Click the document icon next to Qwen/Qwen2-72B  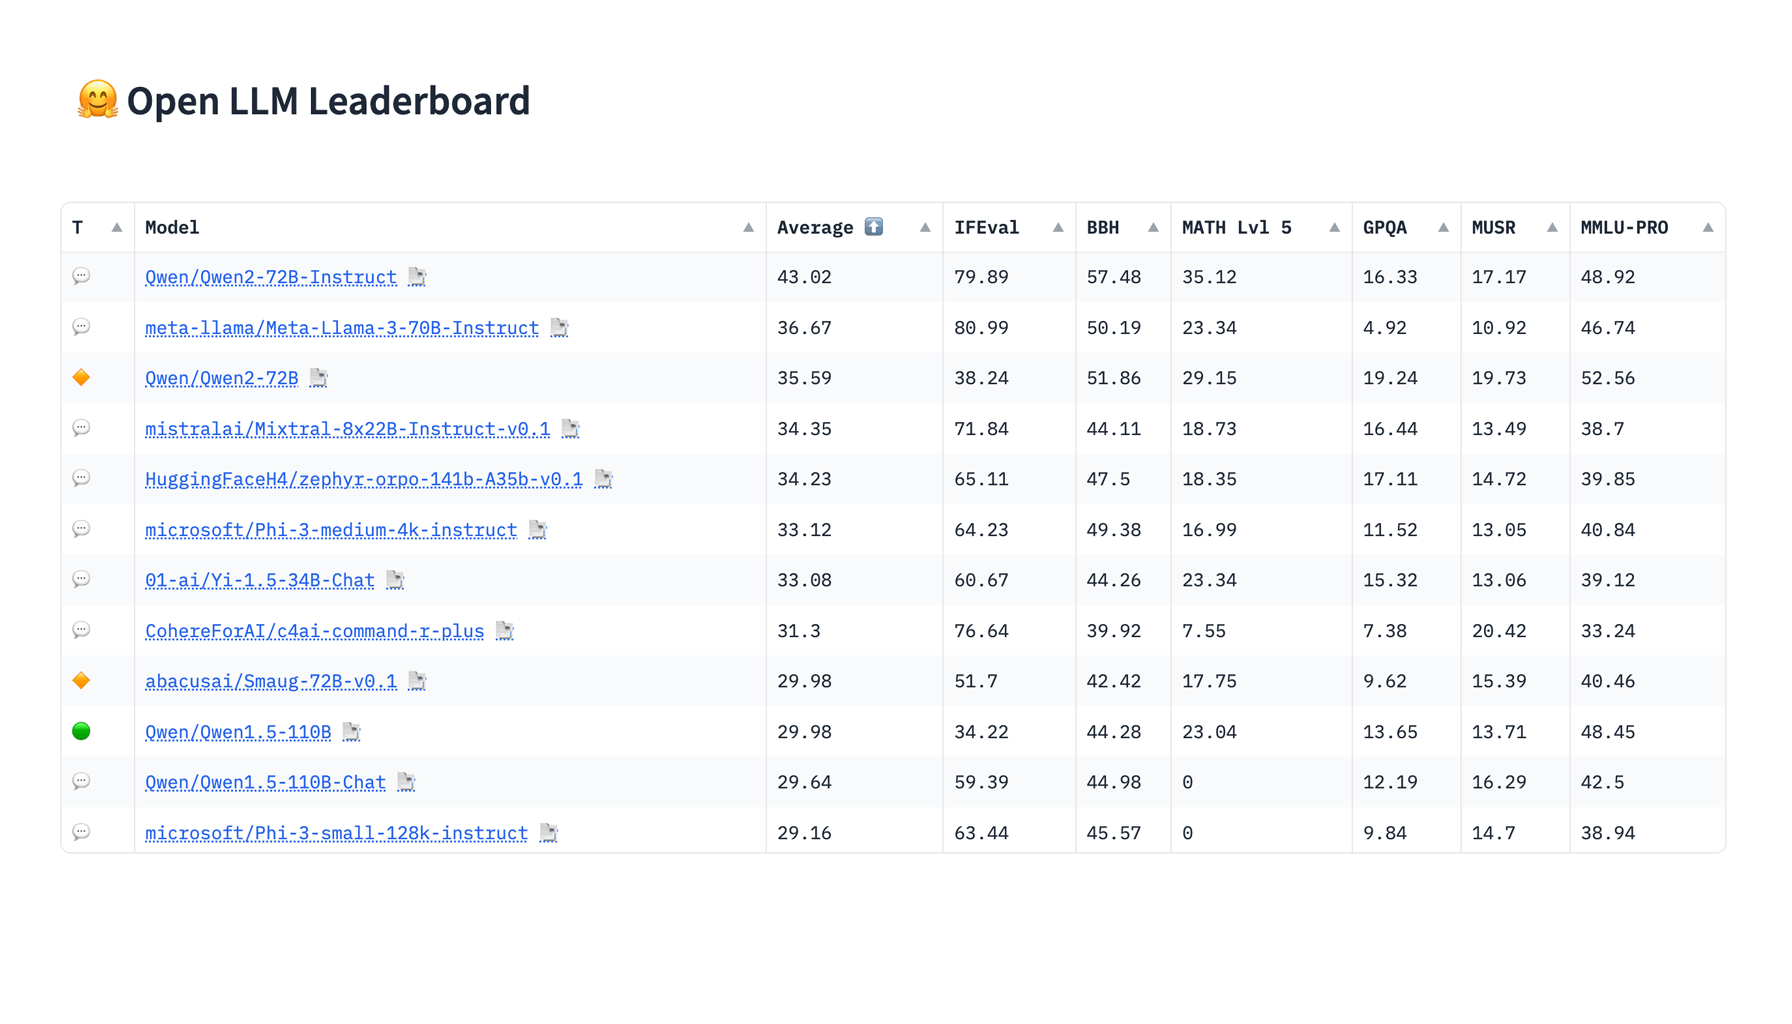click(318, 378)
